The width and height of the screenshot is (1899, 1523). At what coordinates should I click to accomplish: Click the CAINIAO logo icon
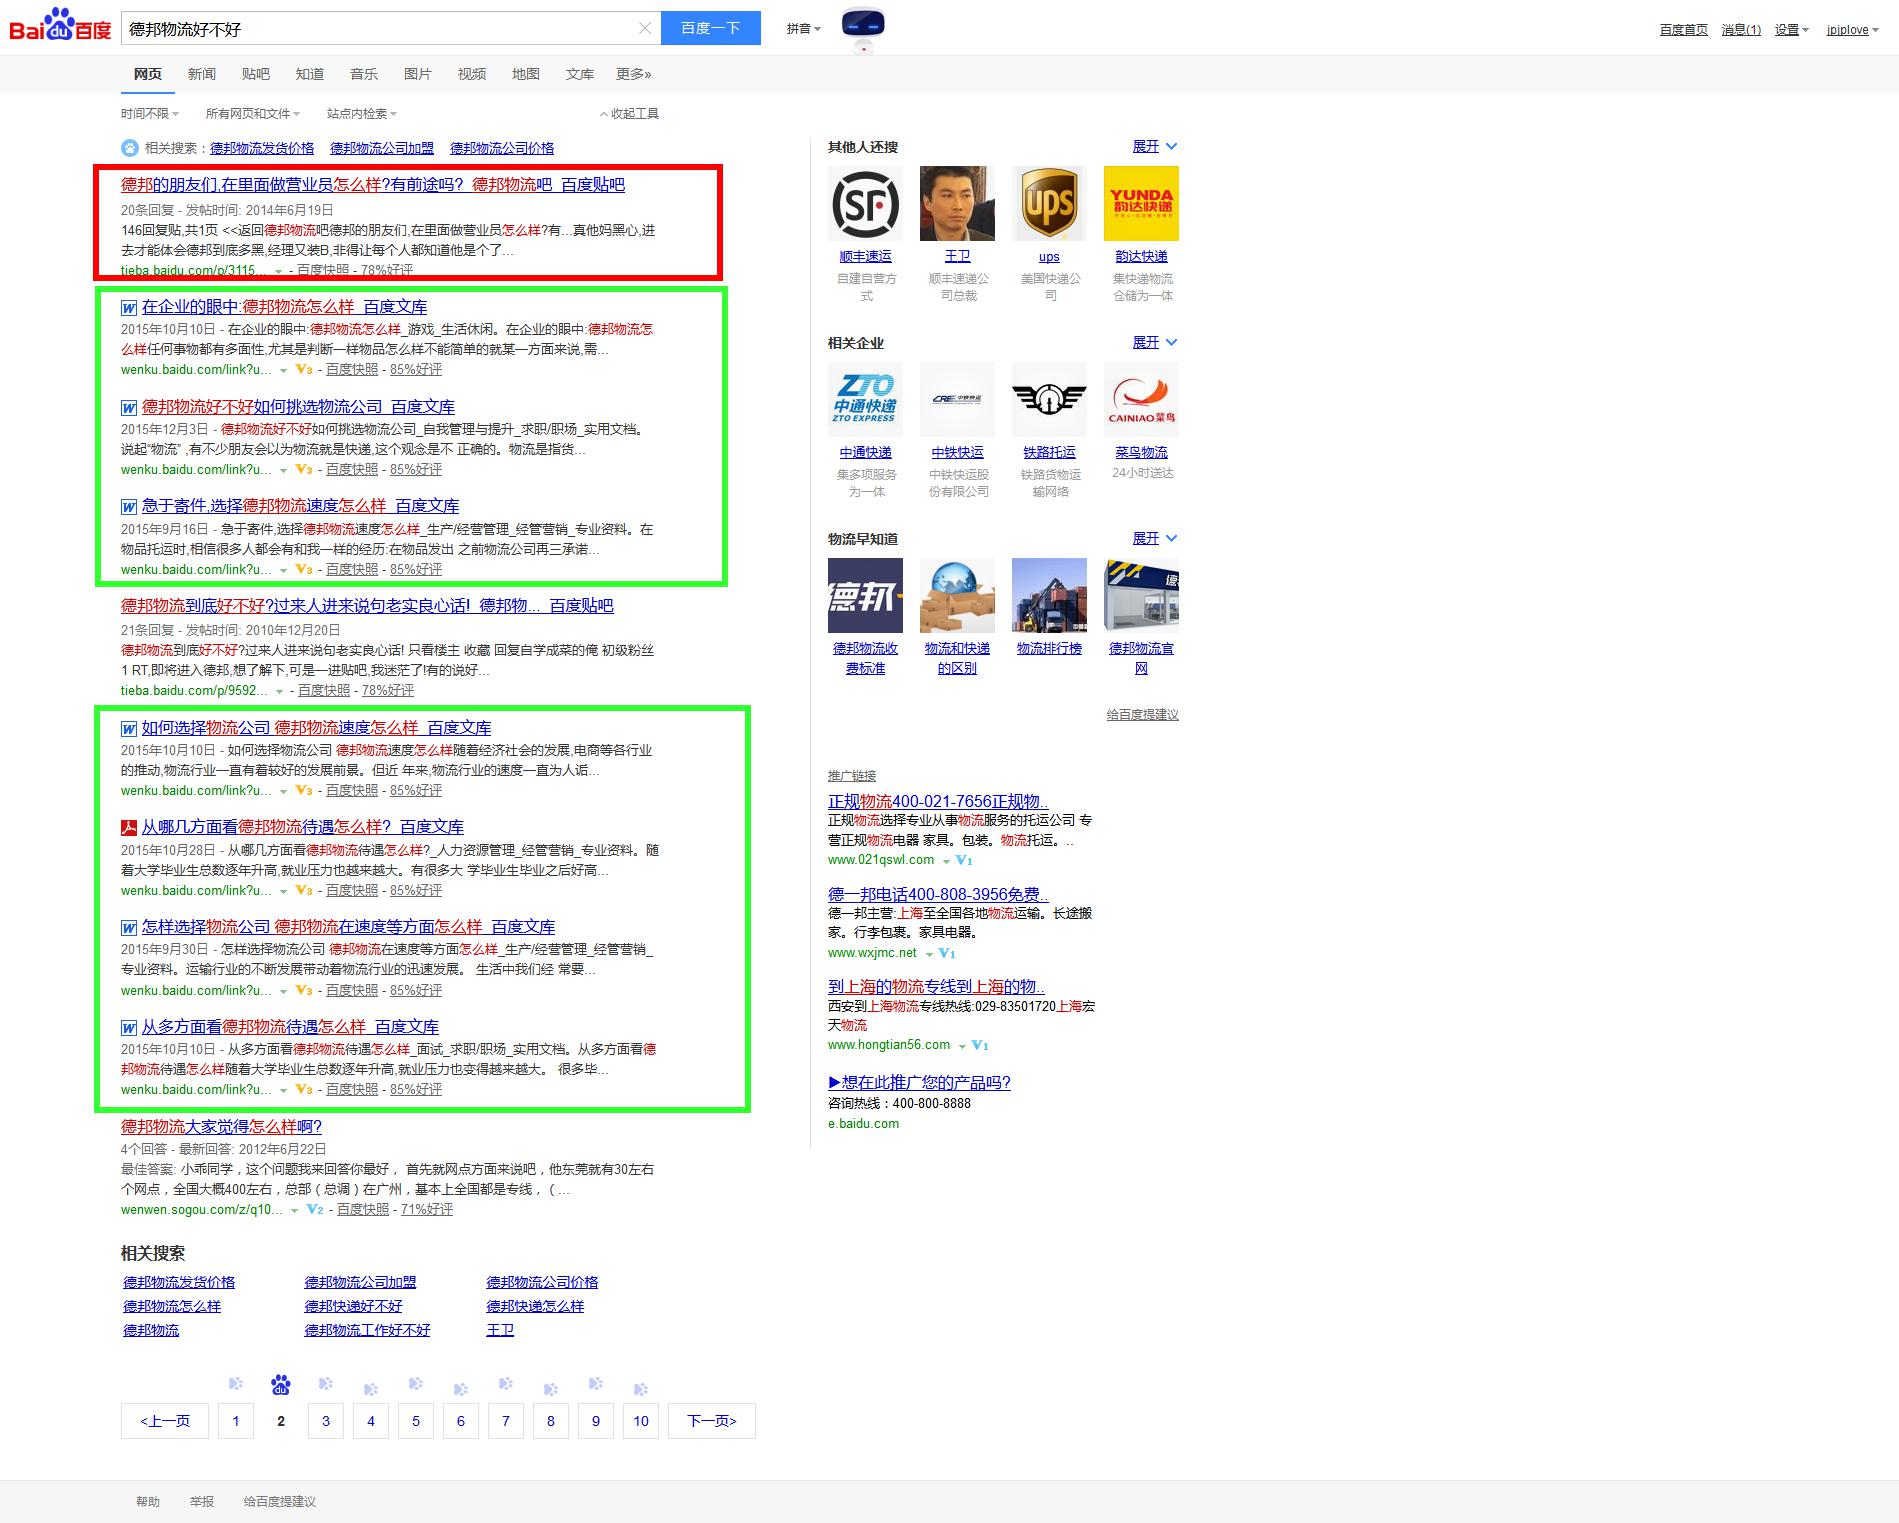[x=1141, y=400]
